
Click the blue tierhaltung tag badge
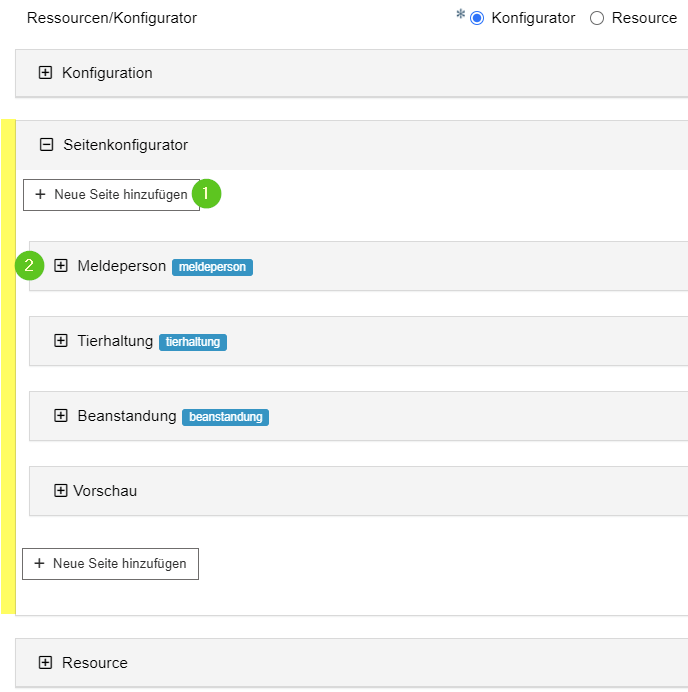(x=193, y=342)
